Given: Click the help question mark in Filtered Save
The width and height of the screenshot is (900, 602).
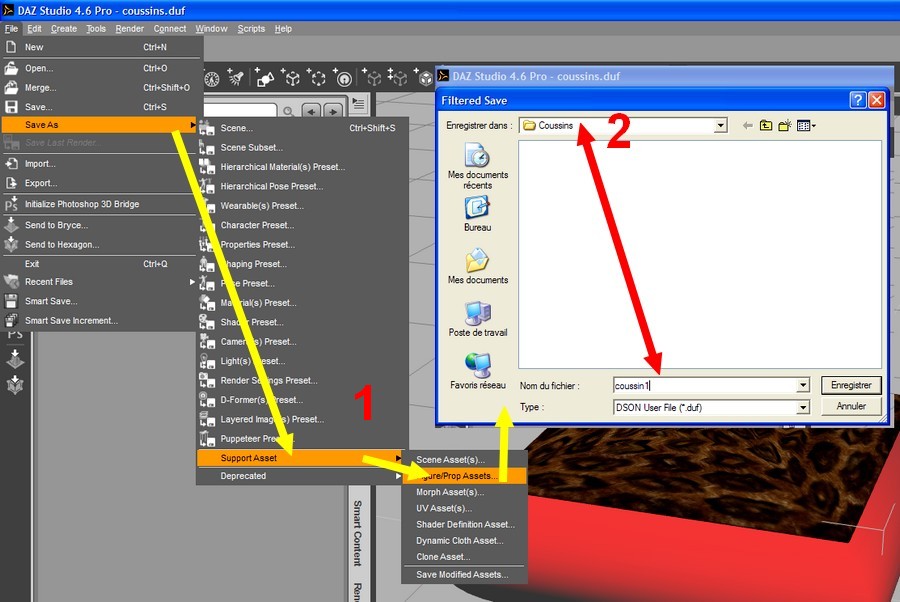Looking at the screenshot, I should (858, 100).
